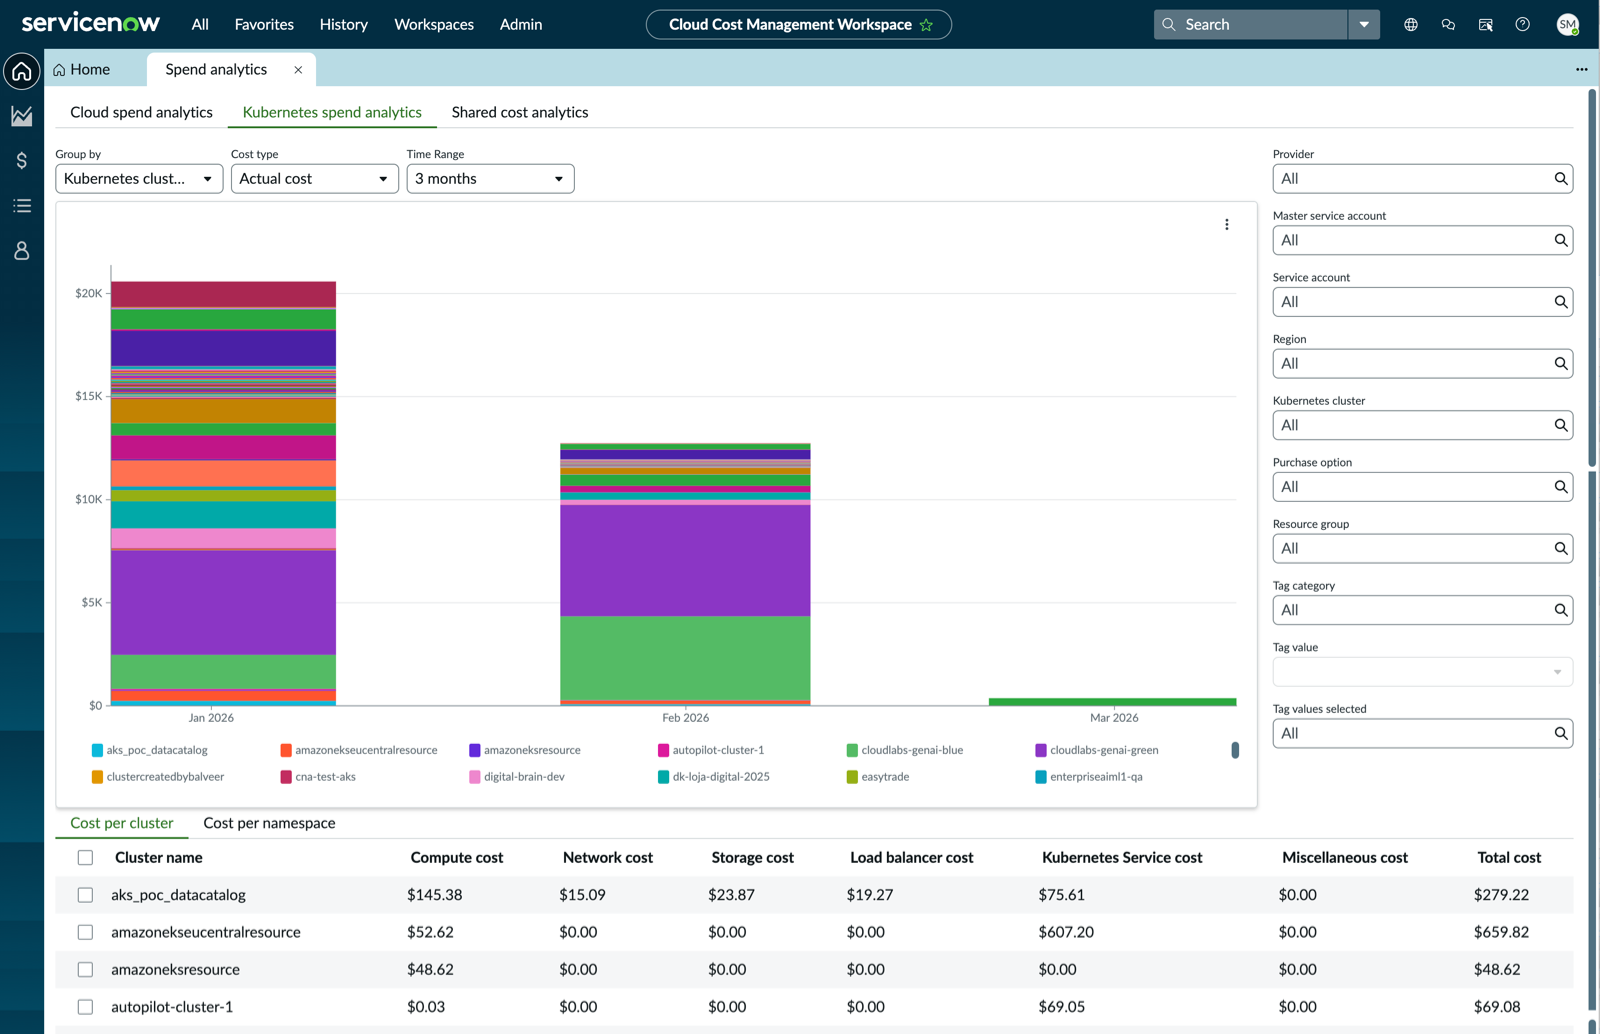Open the All menu in header
The image size is (1600, 1034).
200,25
